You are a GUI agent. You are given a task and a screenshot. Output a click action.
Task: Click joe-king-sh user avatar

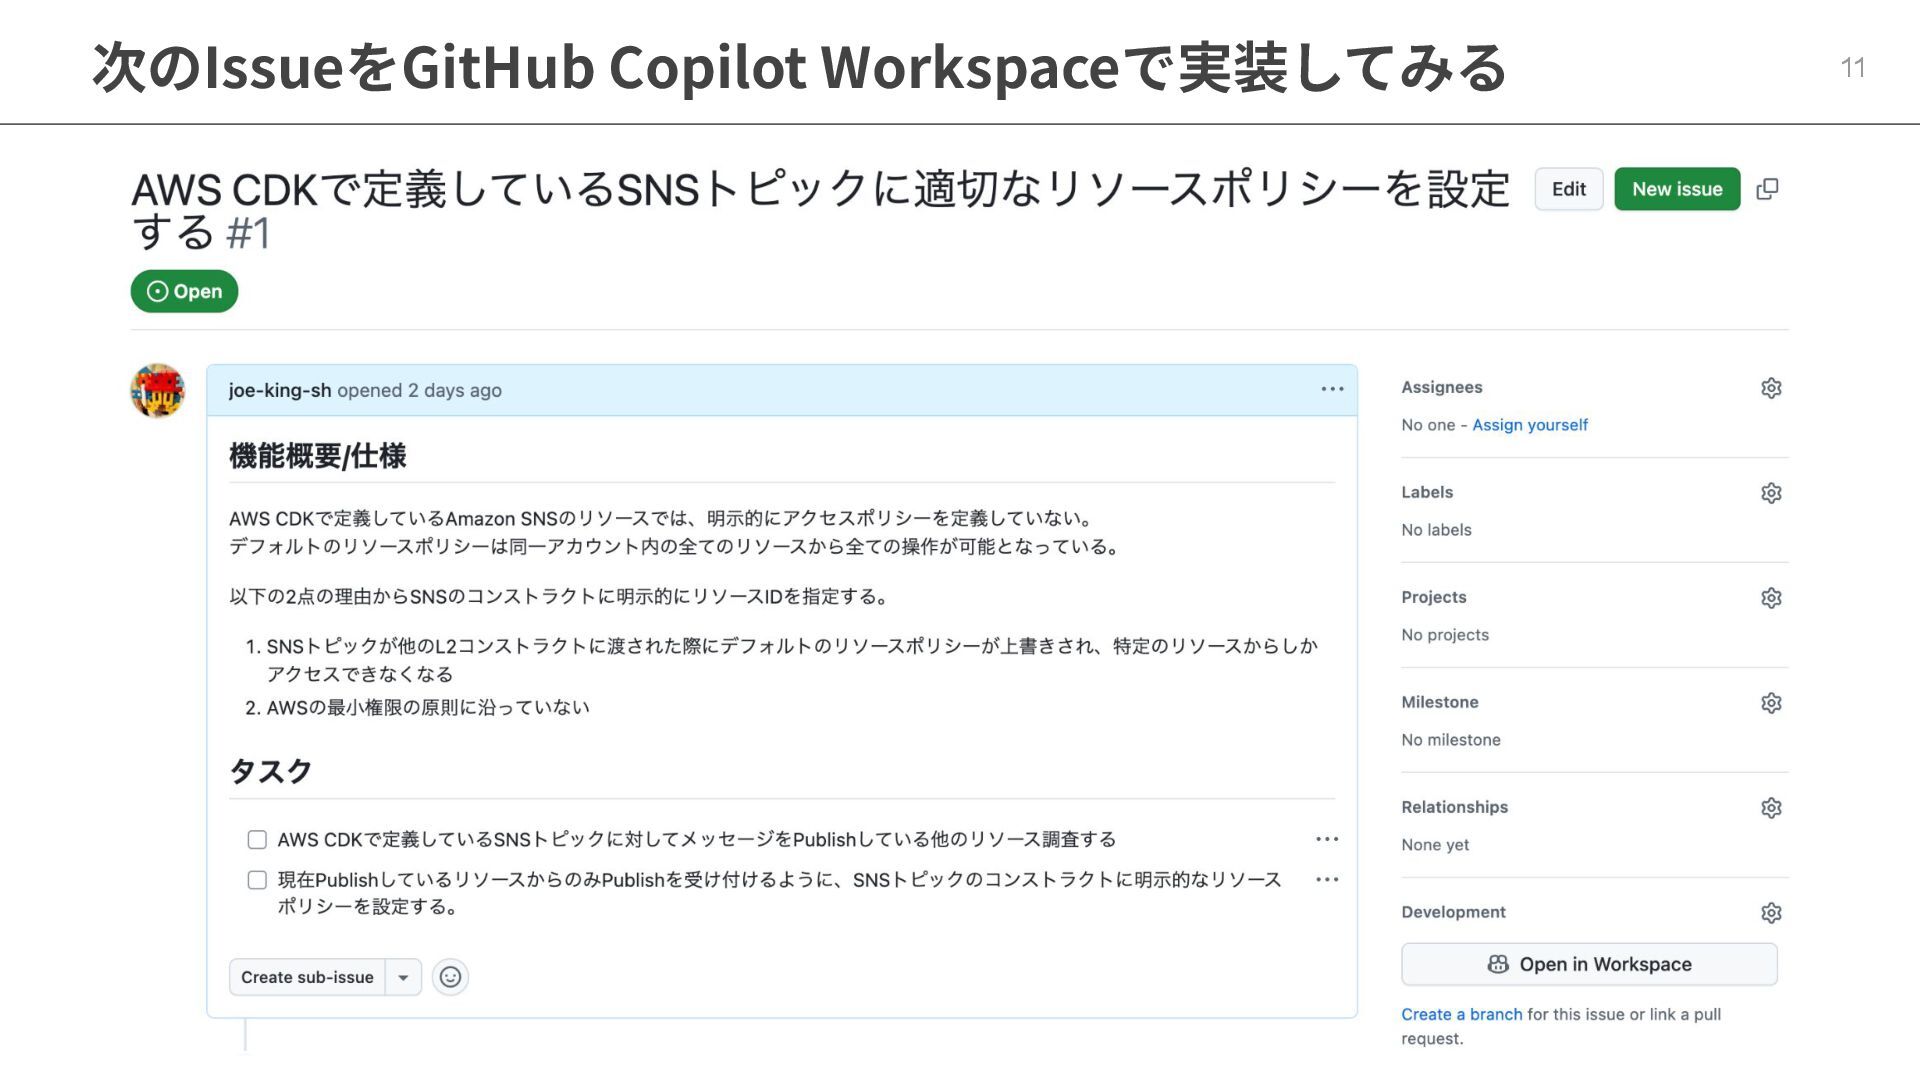[x=158, y=391]
